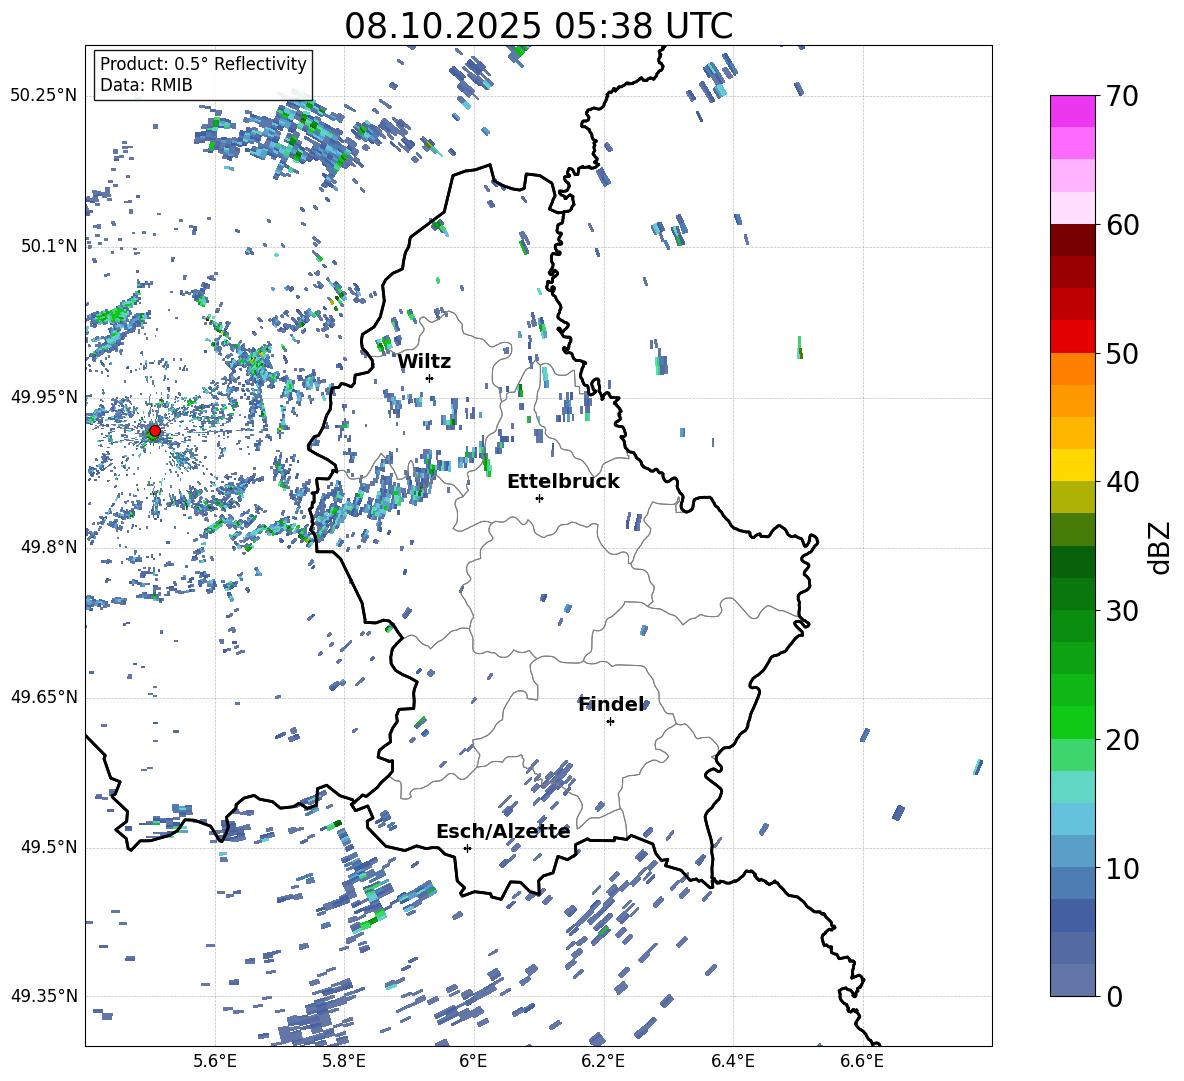Pick the slate blue swatch above 0
This screenshot has height=1081, width=1184.
(x=1073, y=980)
